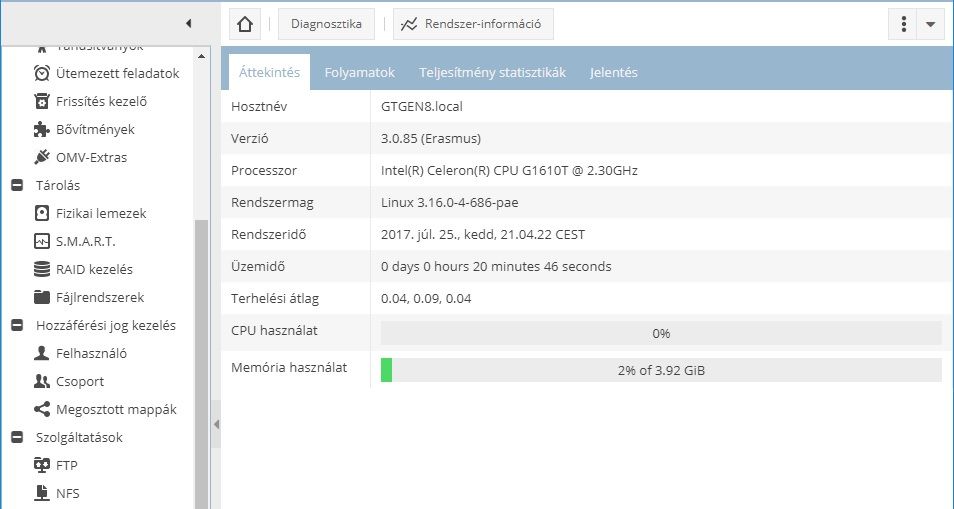This screenshot has width=954, height=509.
Task: Open RAID kezelés disk-stack icon
Action: tap(42, 269)
